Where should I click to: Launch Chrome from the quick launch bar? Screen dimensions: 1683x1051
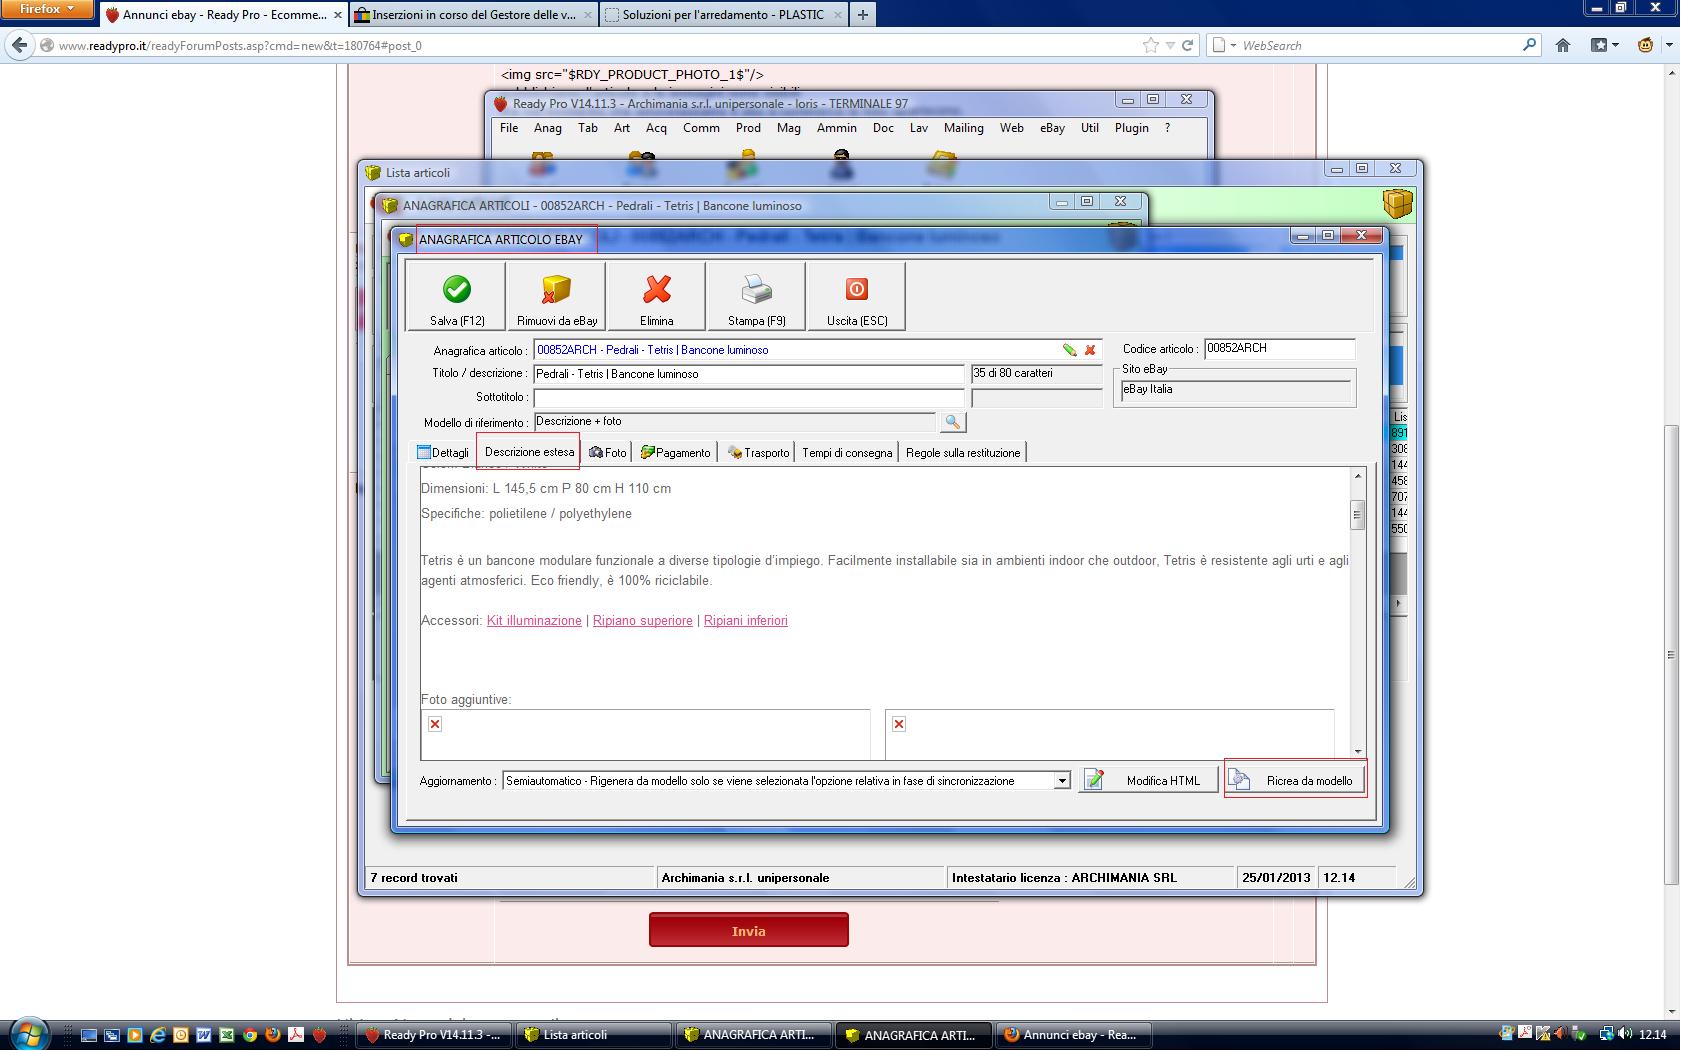tap(250, 1035)
